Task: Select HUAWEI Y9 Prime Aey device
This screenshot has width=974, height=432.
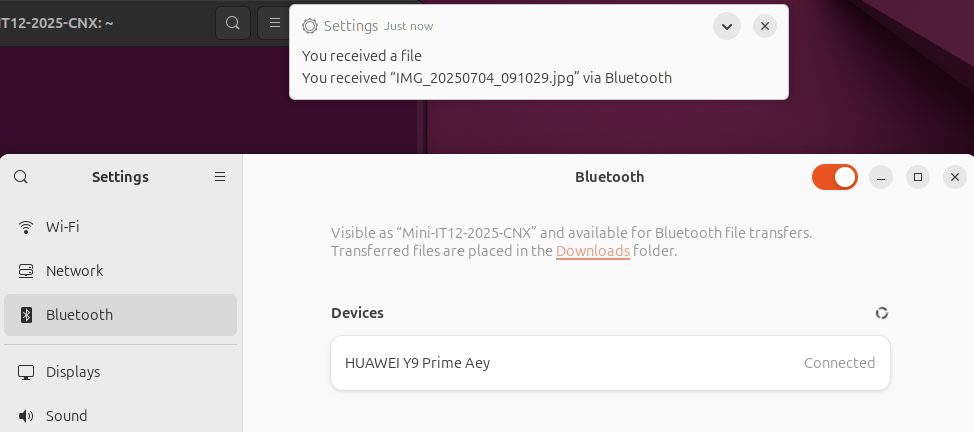Action: pos(610,363)
